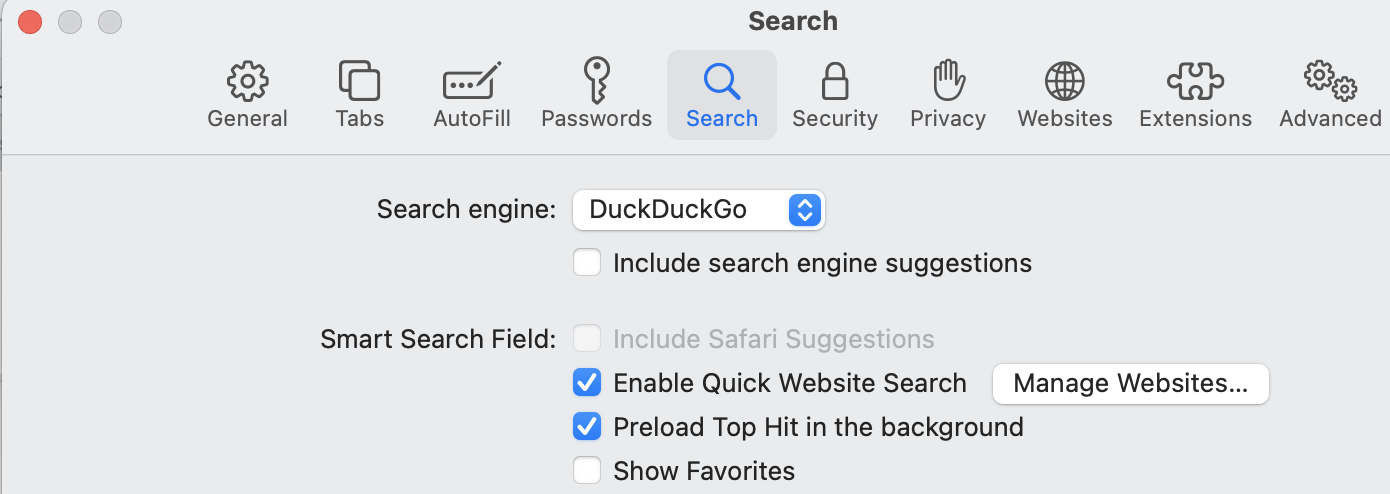The height and width of the screenshot is (494, 1390).
Task: Click the Search magnifying glass icon
Action: (x=721, y=81)
